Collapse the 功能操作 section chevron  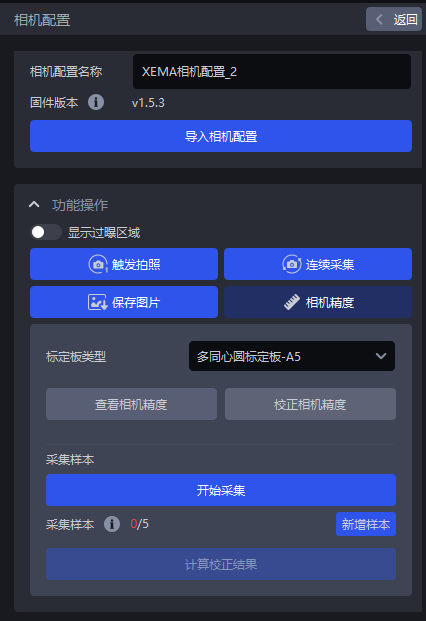coord(34,204)
